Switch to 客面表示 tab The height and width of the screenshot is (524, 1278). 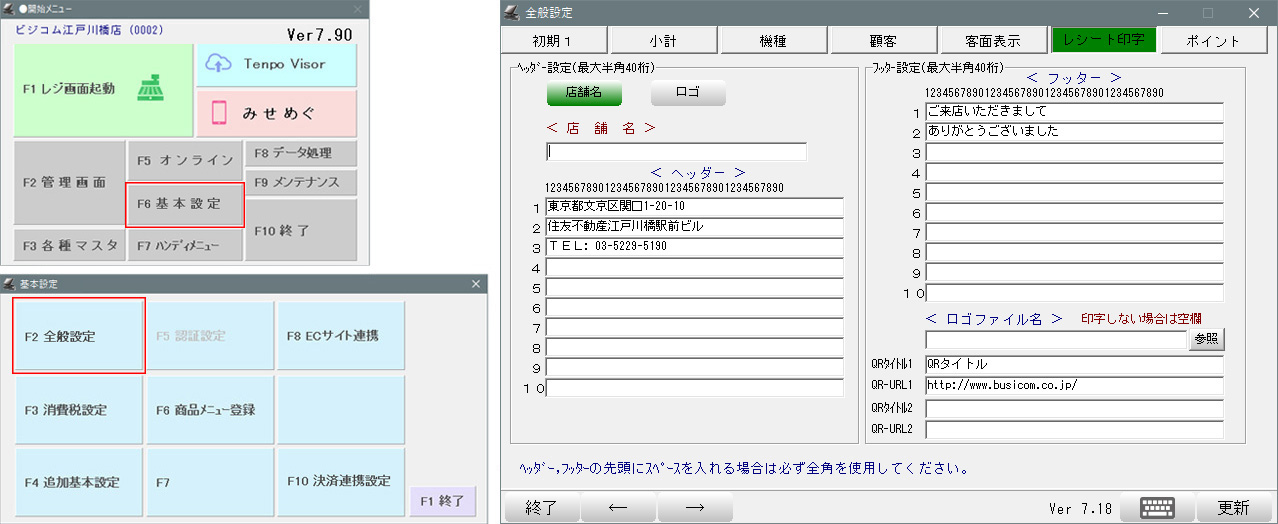[x=993, y=41]
